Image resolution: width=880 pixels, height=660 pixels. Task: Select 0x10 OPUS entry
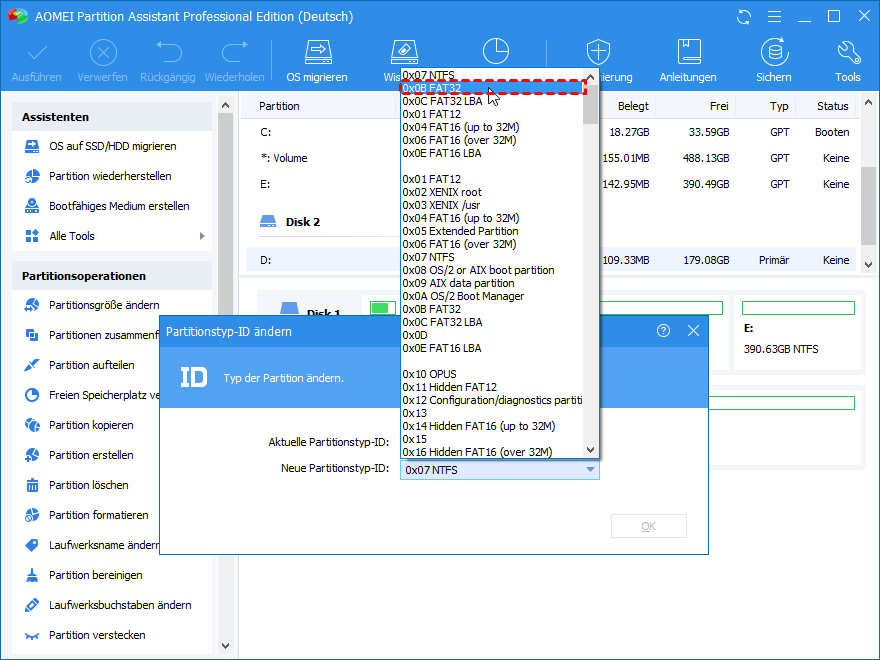pos(492,374)
